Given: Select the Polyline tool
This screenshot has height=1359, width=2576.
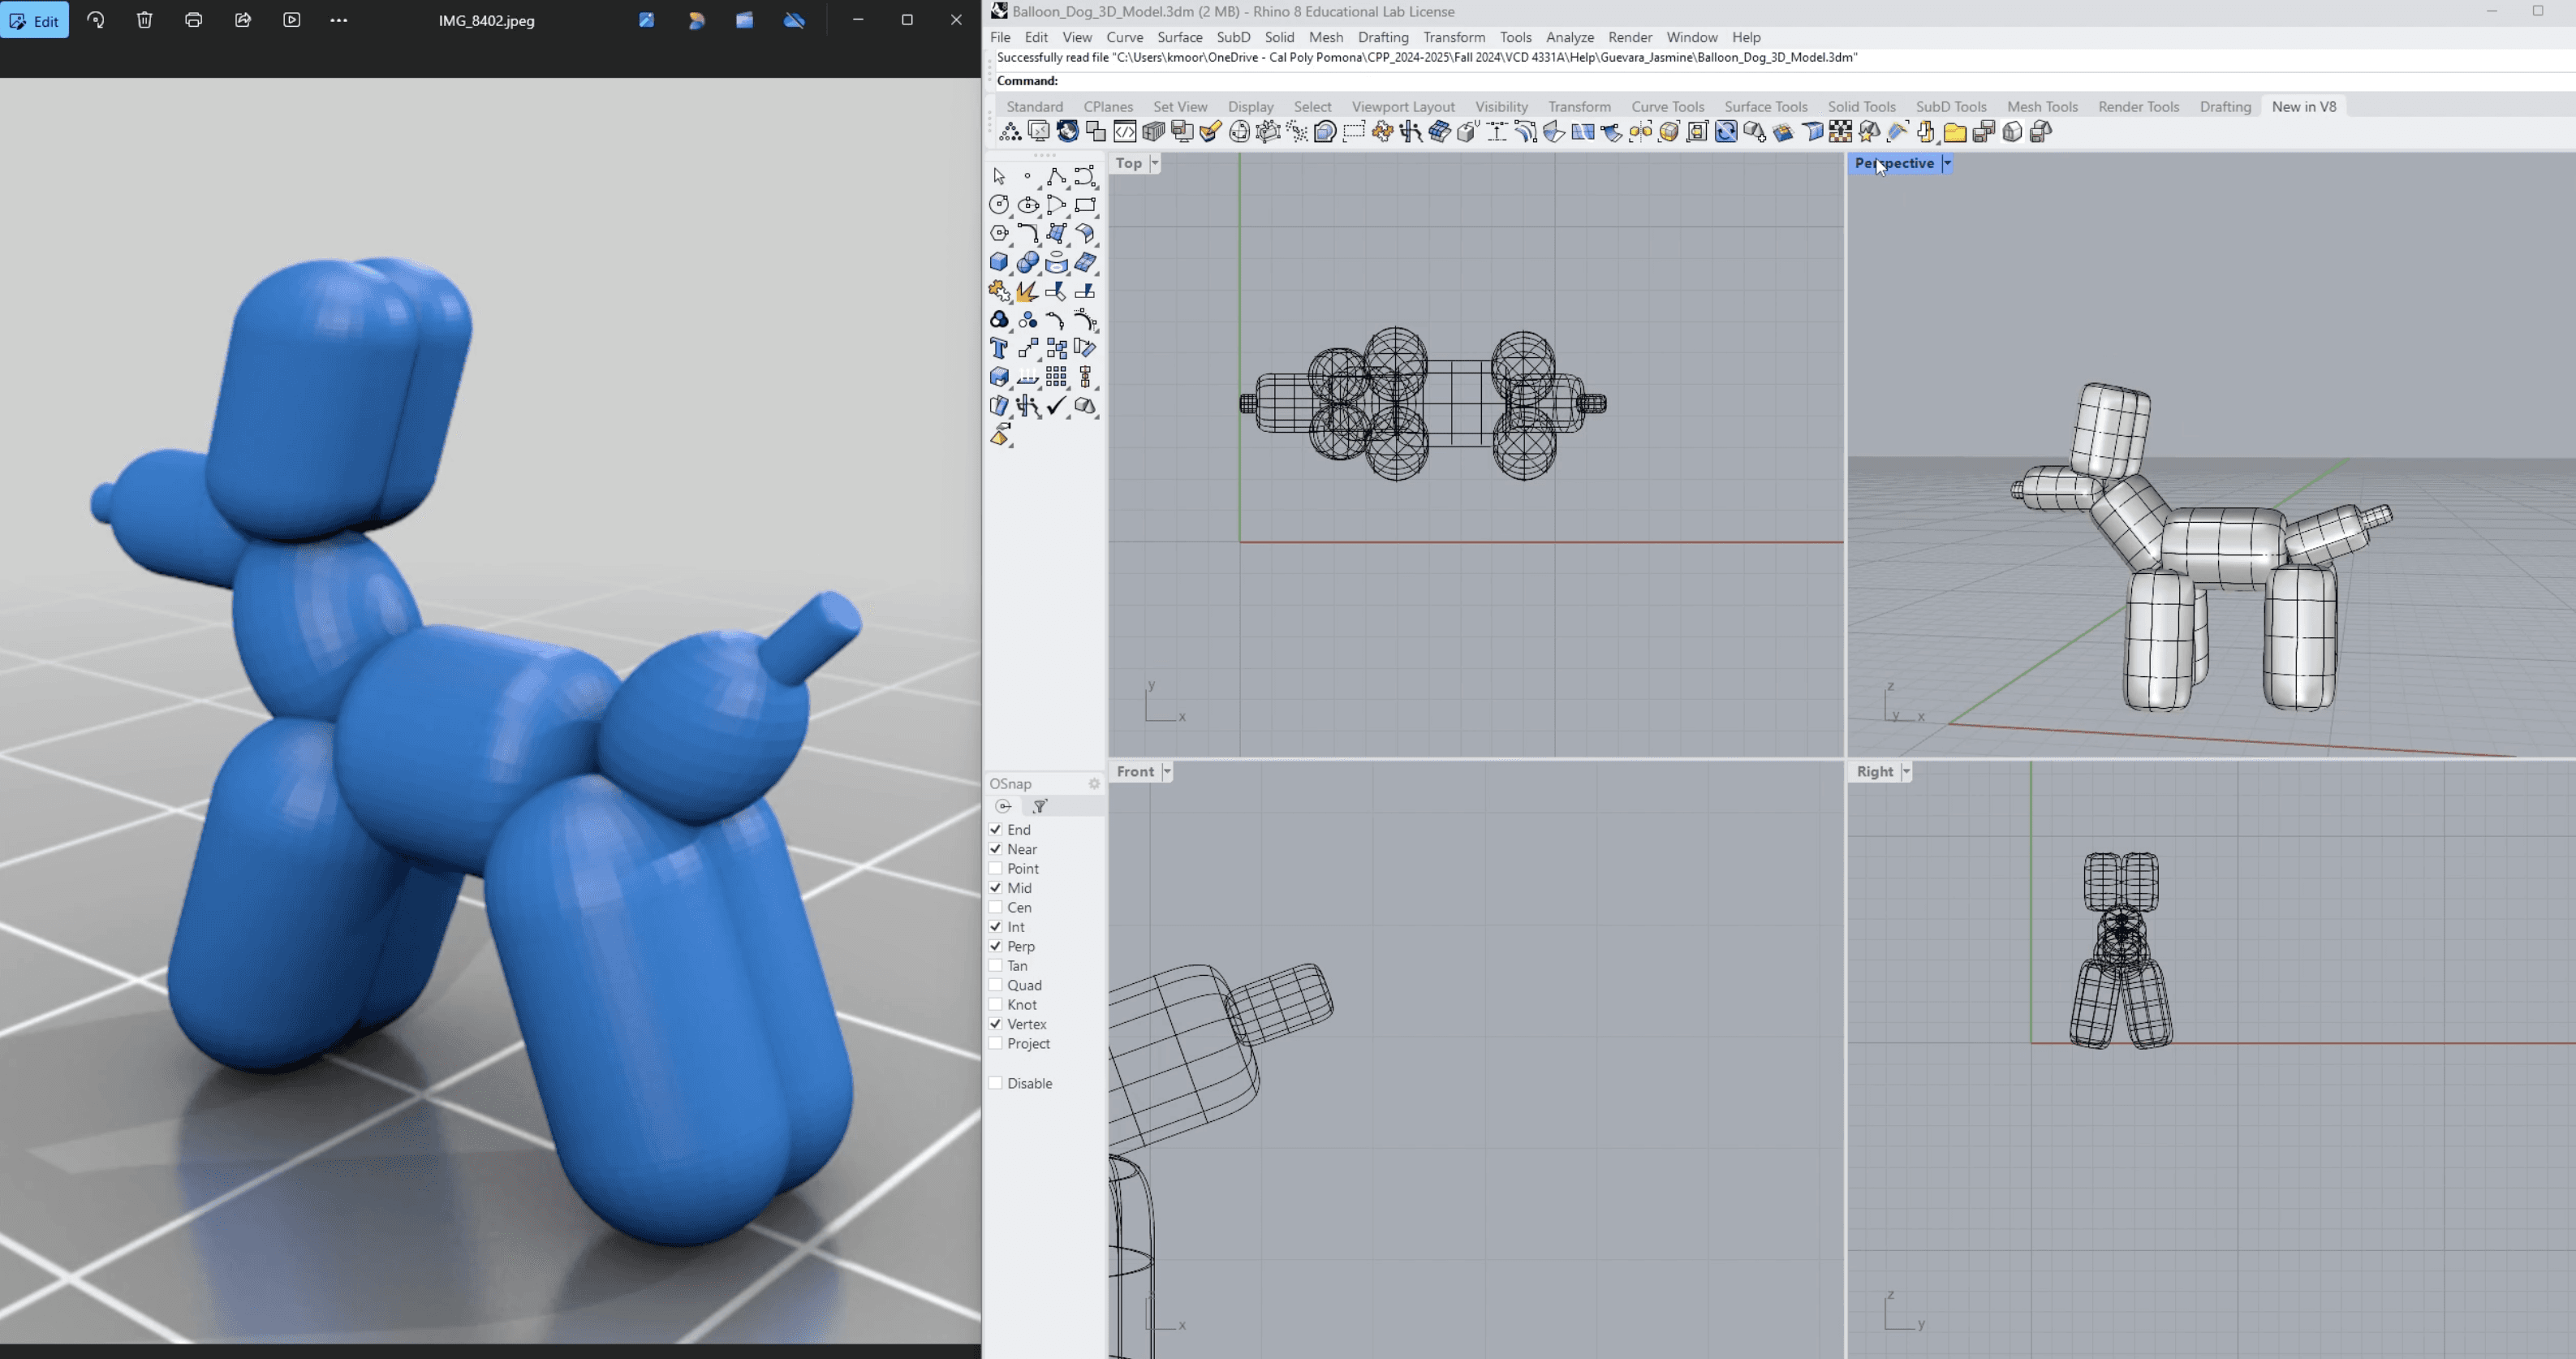Looking at the screenshot, I should [x=1056, y=177].
